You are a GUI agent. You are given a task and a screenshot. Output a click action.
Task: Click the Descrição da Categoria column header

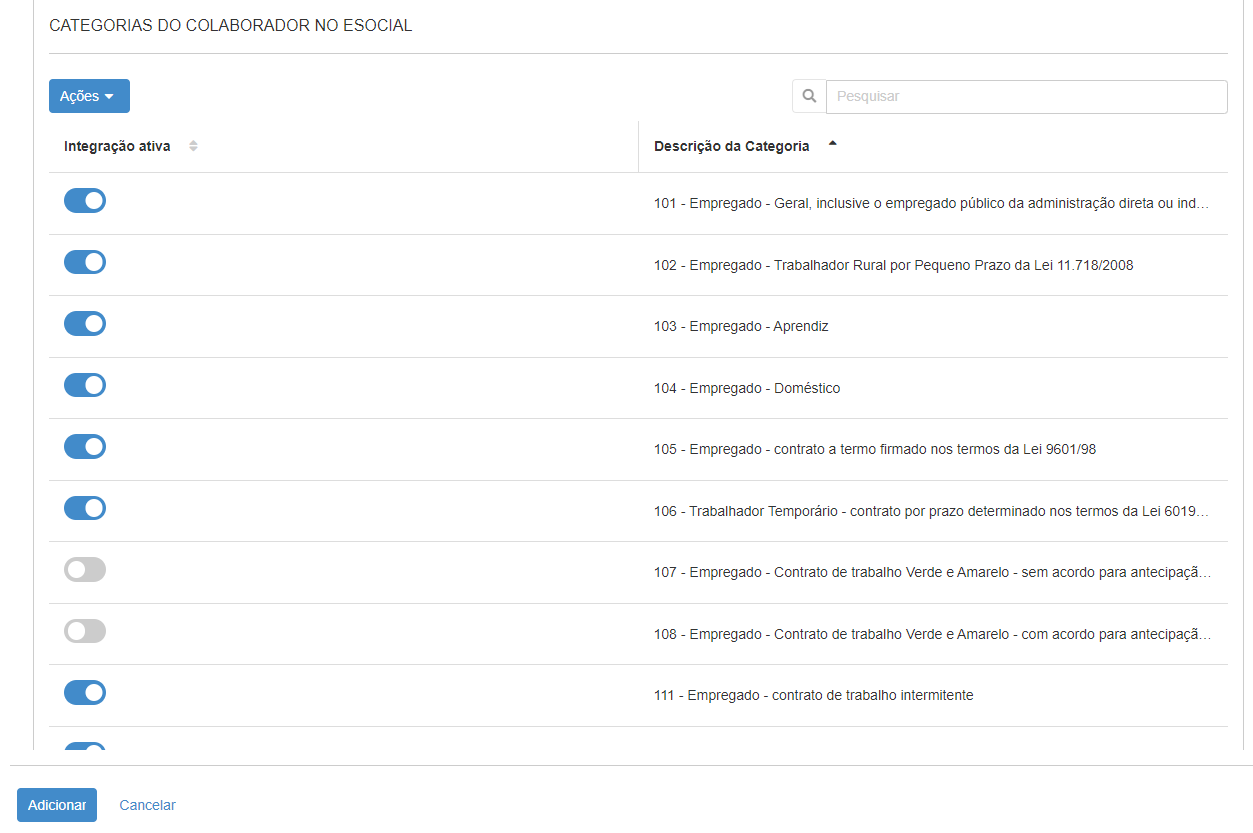[731, 145]
